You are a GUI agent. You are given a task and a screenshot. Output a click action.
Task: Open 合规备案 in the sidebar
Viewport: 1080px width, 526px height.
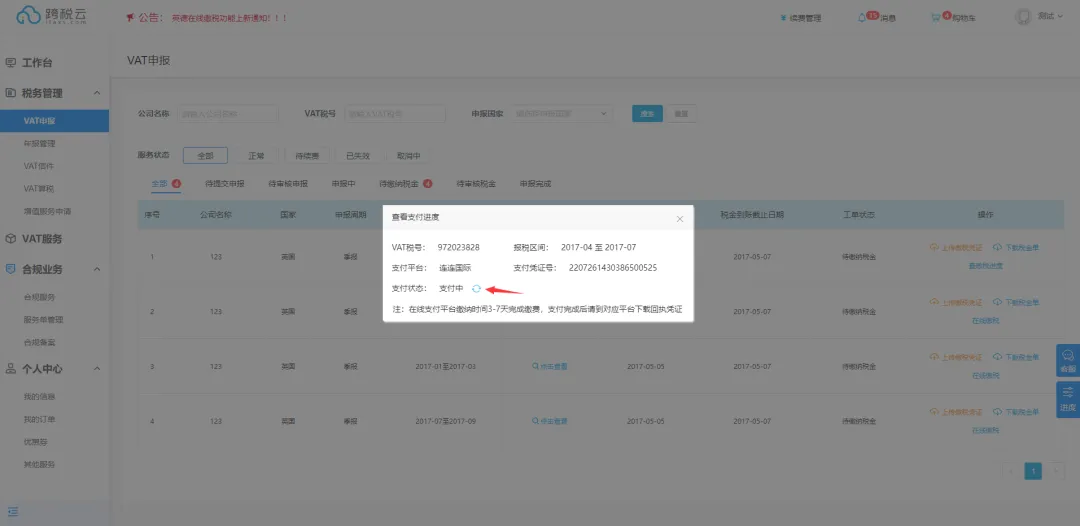click(x=39, y=342)
